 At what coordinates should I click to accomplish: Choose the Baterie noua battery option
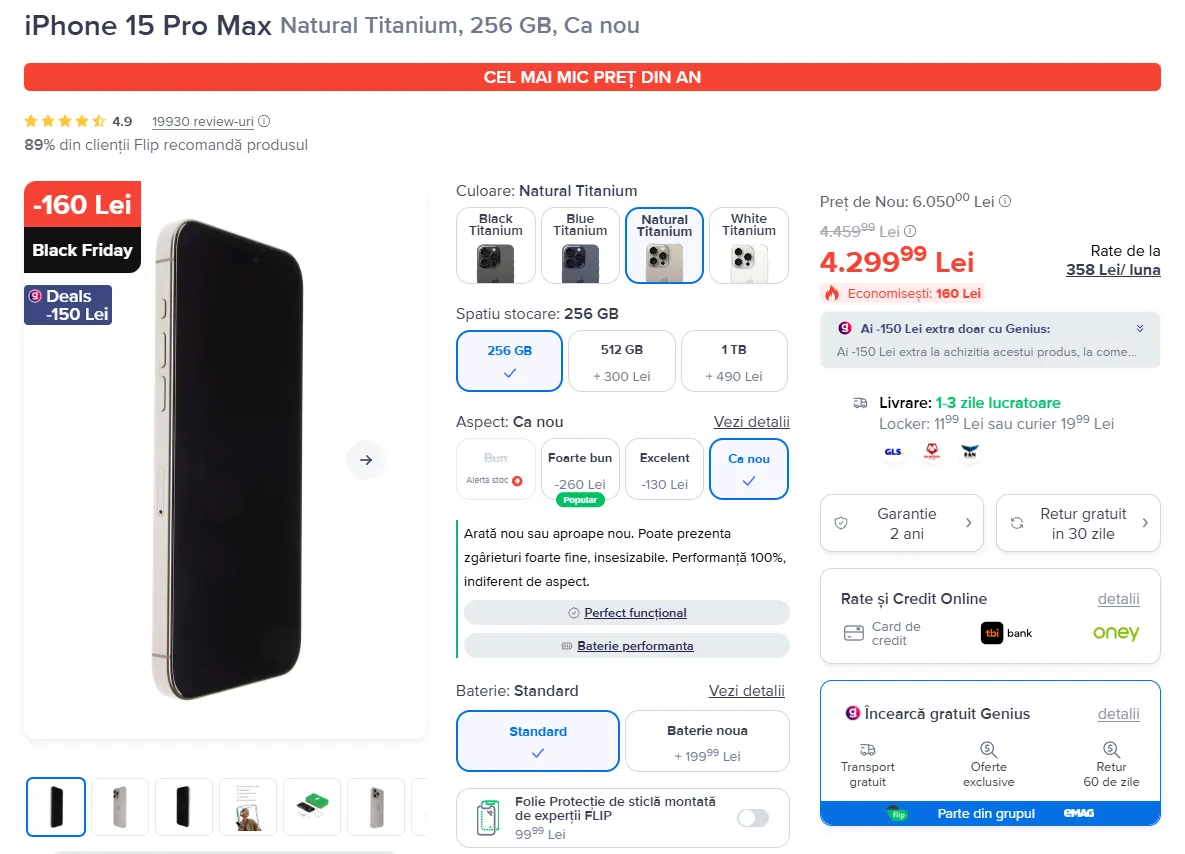coord(707,741)
